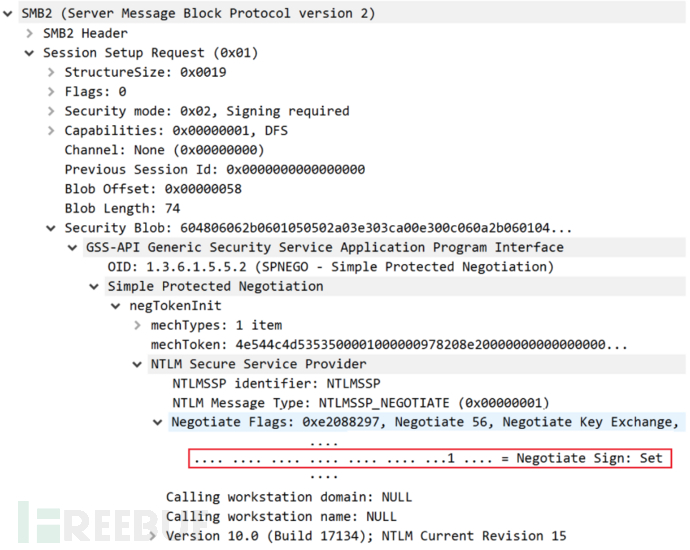Select the mechToken hex value row

[389, 345]
